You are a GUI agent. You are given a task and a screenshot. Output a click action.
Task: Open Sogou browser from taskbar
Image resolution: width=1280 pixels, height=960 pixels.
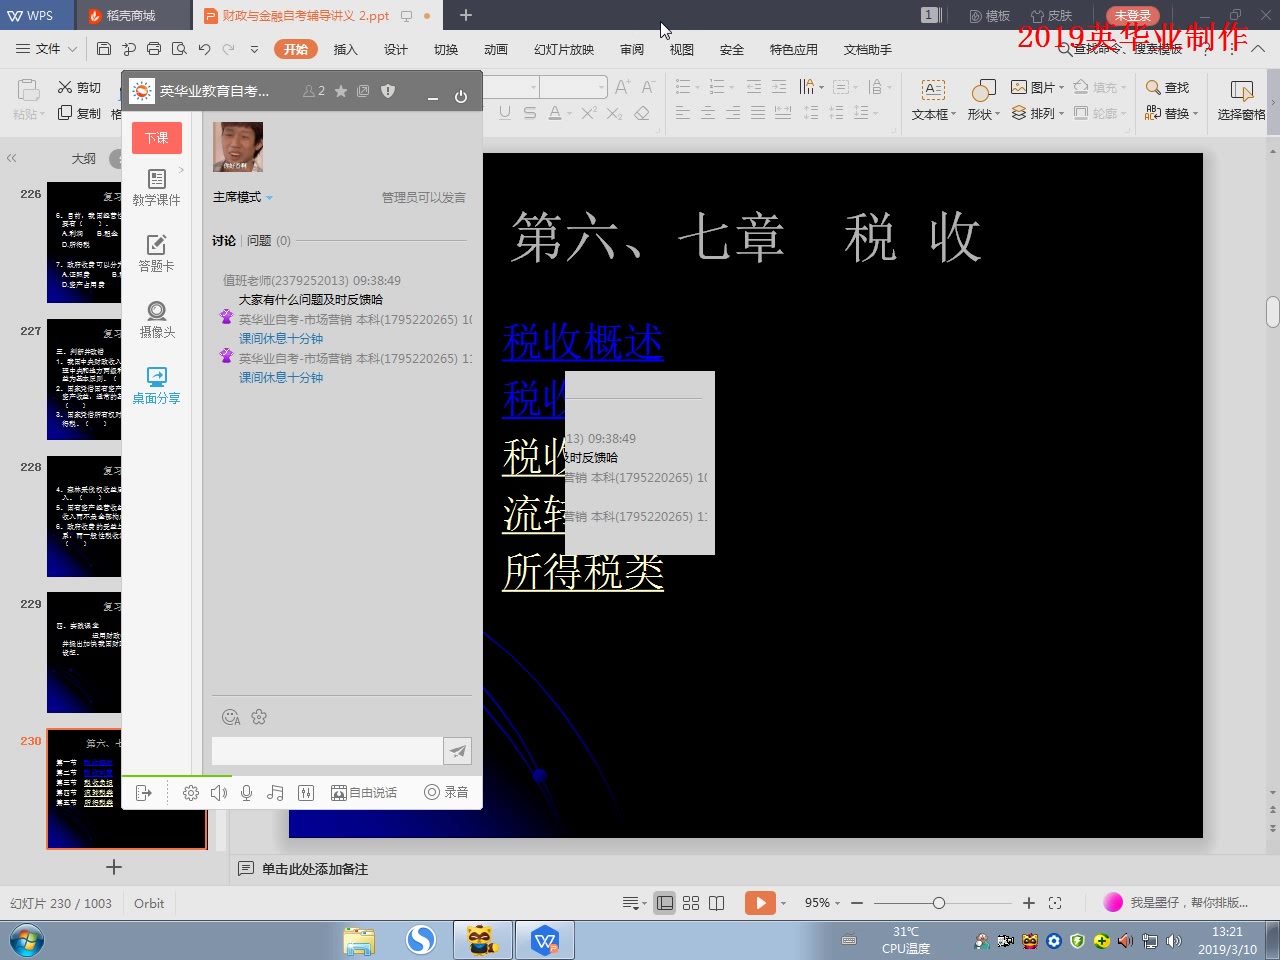[x=421, y=940]
